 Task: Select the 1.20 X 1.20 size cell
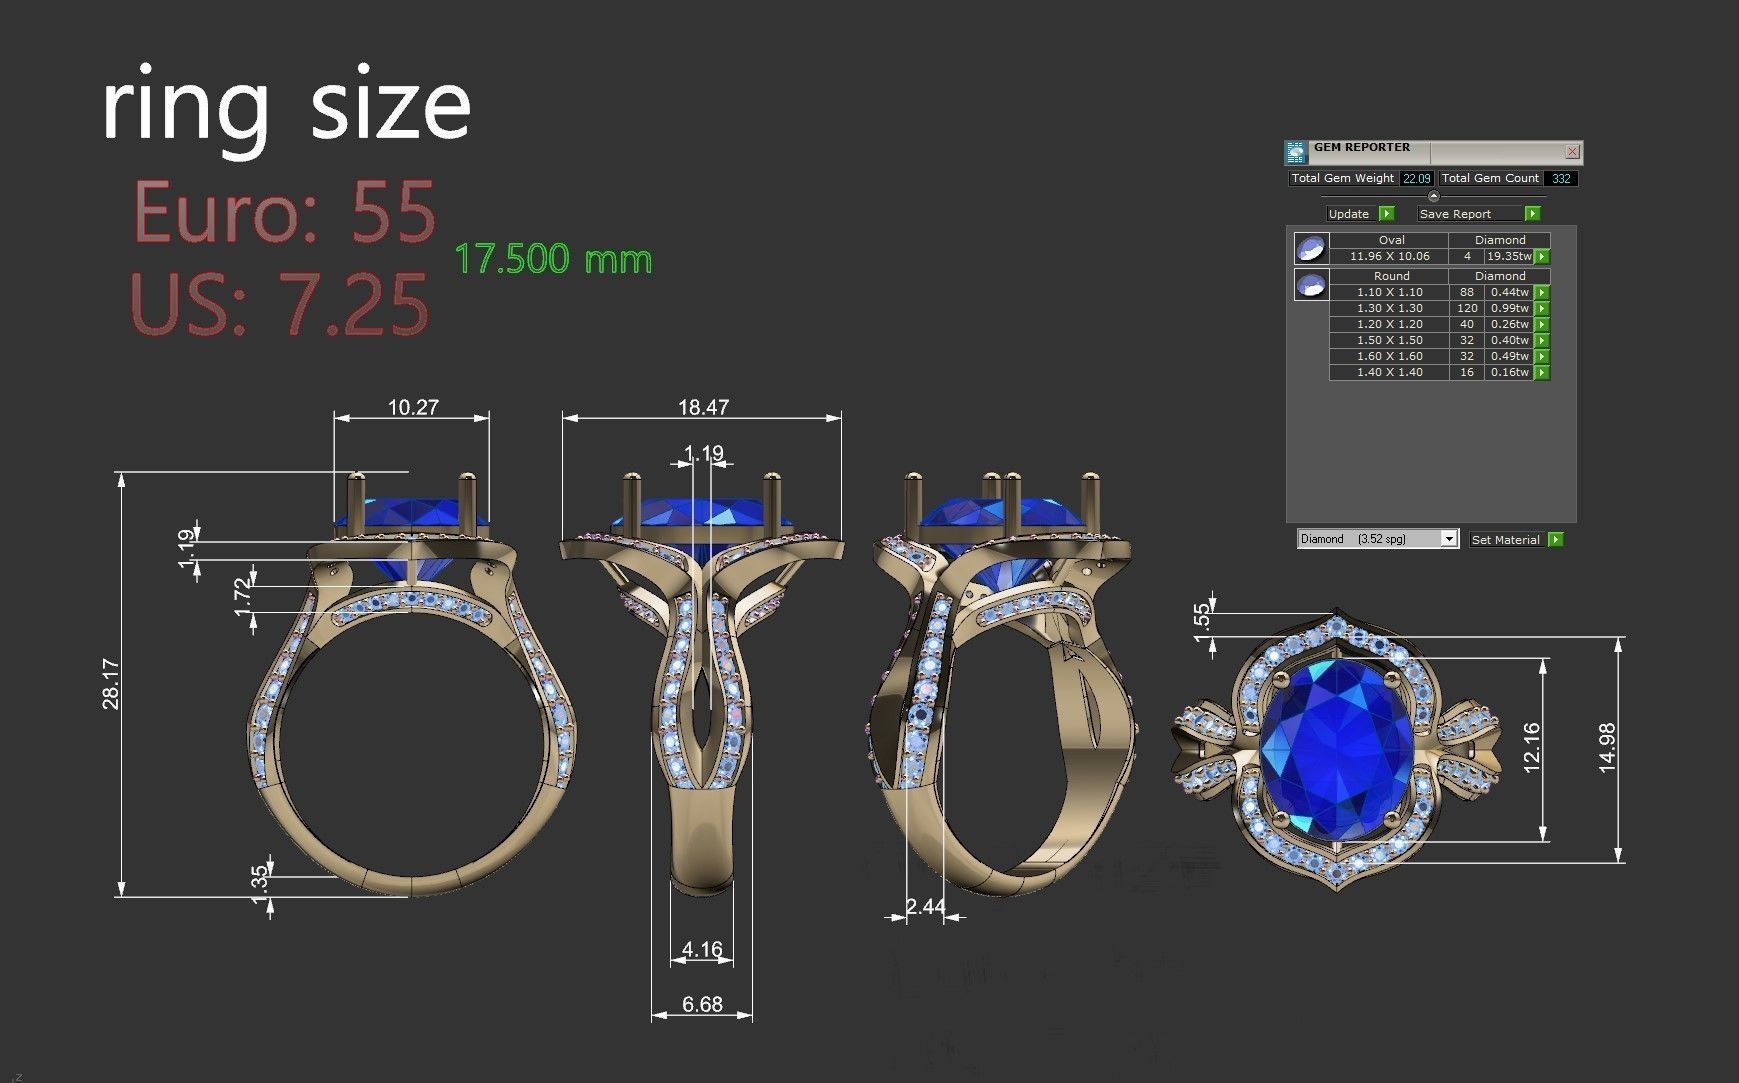point(1389,324)
